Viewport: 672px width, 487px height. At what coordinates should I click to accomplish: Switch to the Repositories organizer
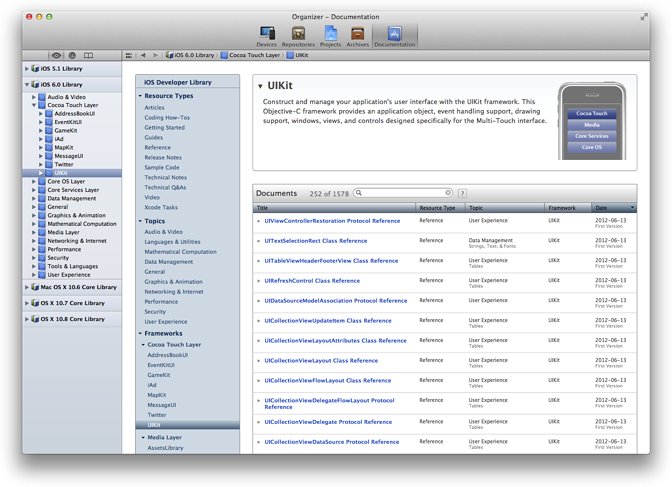tap(298, 35)
